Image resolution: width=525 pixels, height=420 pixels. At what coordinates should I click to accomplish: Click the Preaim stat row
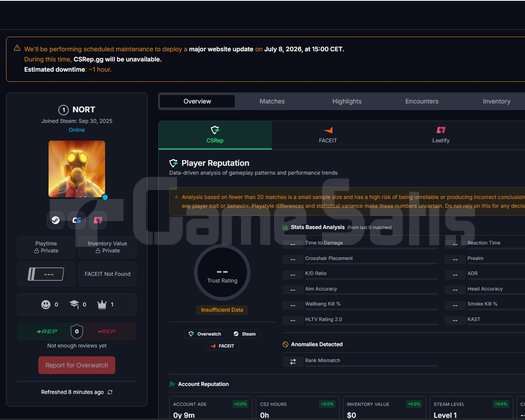click(485, 259)
